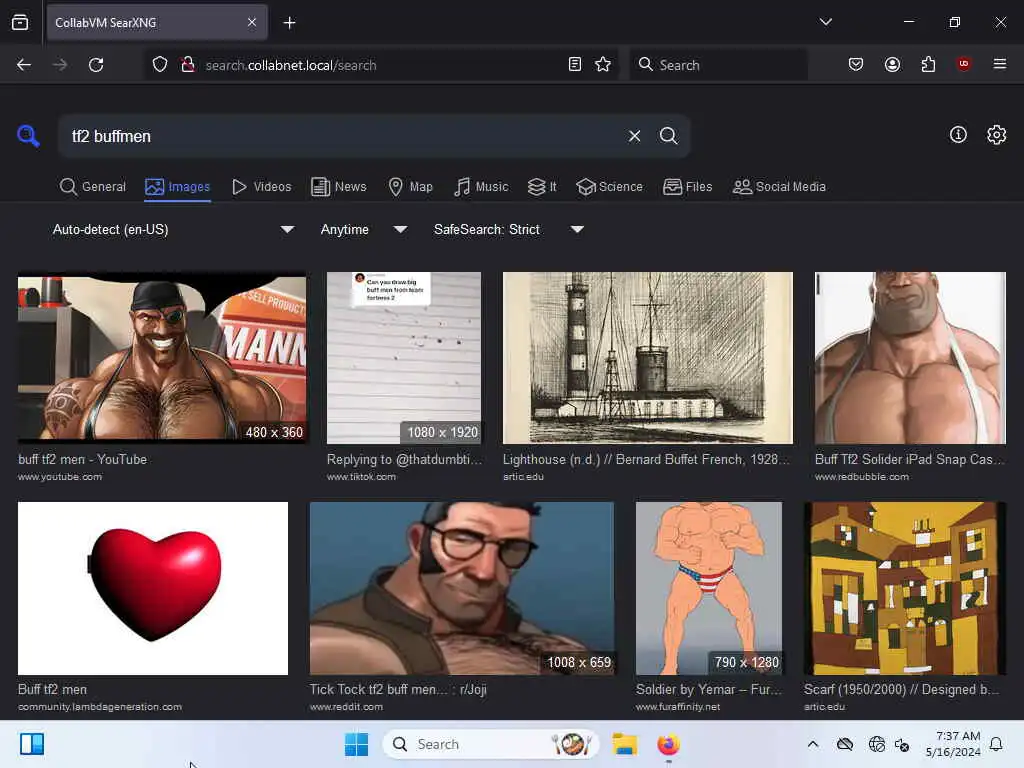Open the 'Replying to @thatdumbti...' TikTok result
This screenshot has height=768, width=1024.
coord(404,459)
